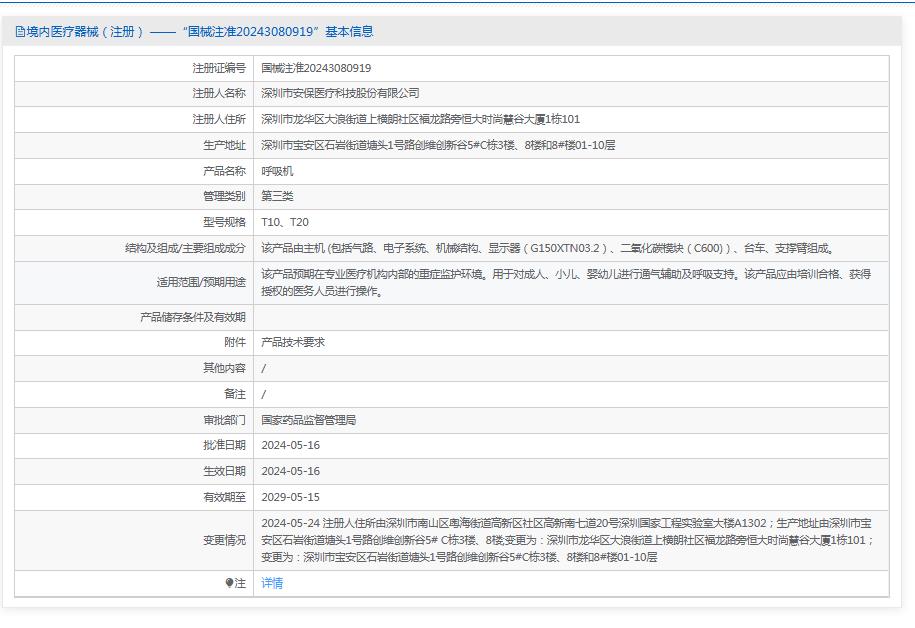This screenshot has height=628, width=915.
Task: Select the registrant name 深圳市安保医疗科技股份有限公司
Action: (340, 93)
